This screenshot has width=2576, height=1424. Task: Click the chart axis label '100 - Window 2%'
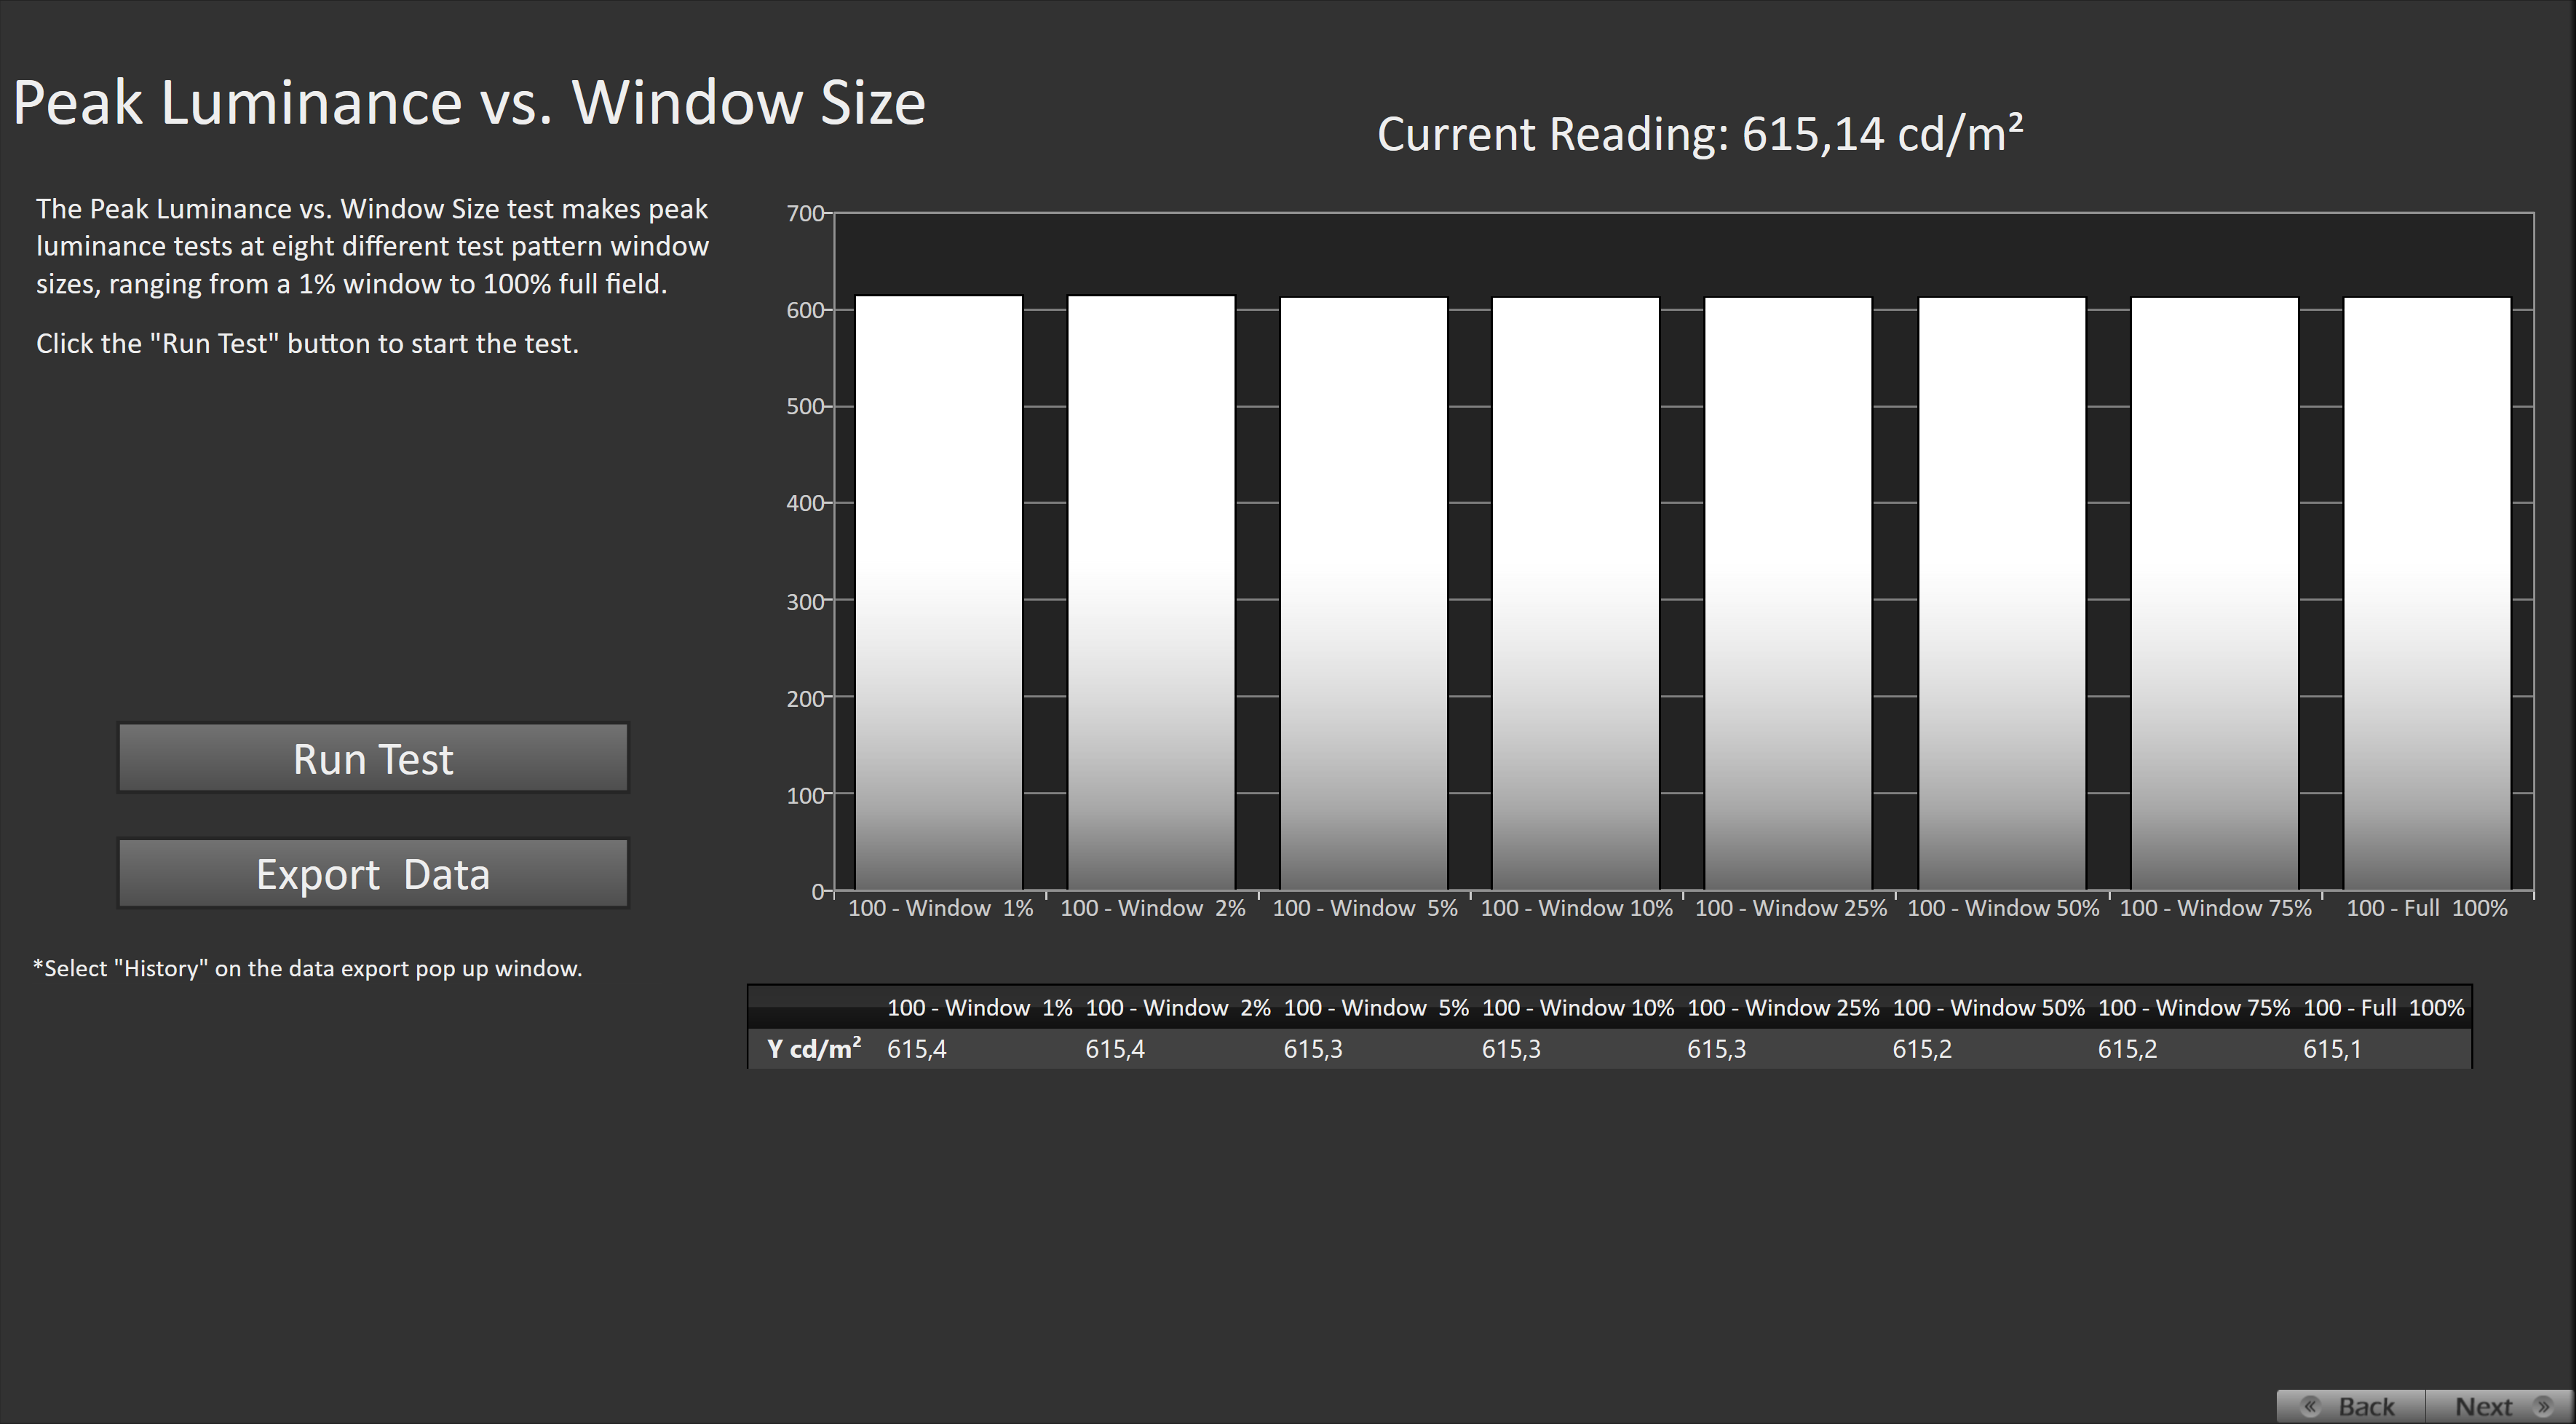pos(1153,908)
